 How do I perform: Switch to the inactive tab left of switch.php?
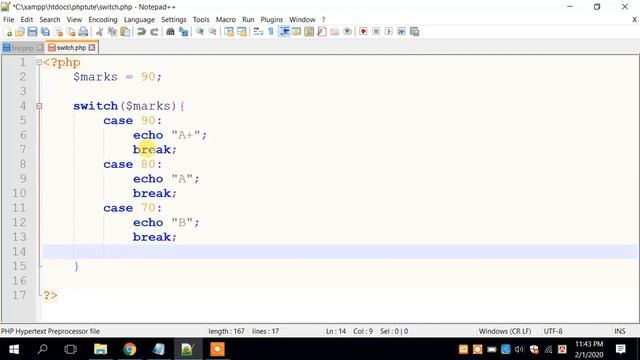tap(22, 48)
